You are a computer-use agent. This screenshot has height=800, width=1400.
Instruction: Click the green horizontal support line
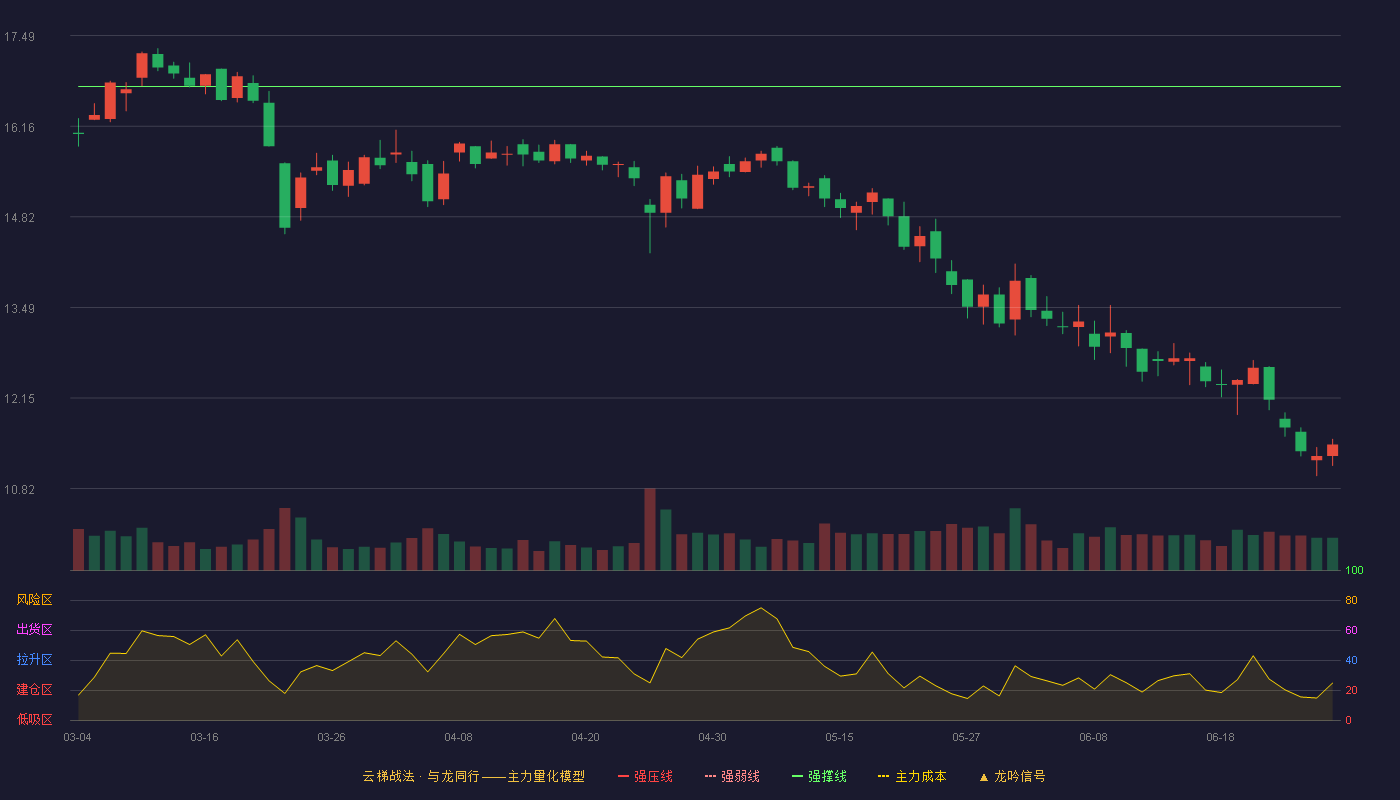(709, 87)
